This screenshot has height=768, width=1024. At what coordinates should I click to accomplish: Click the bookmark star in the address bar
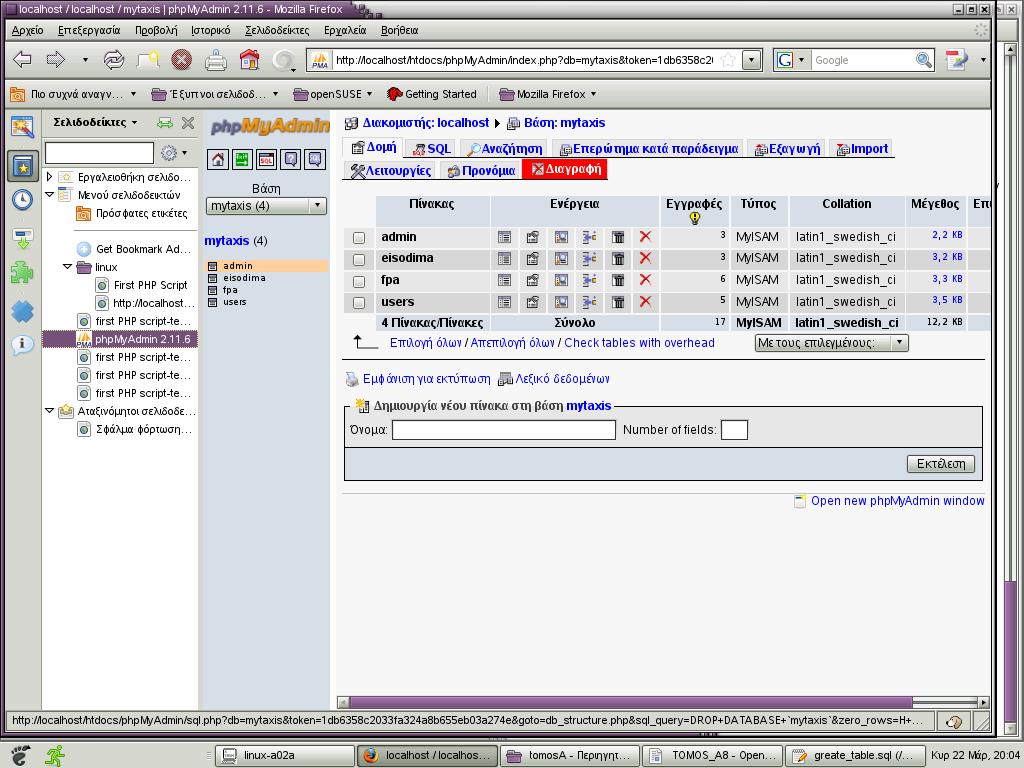[x=728, y=60]
